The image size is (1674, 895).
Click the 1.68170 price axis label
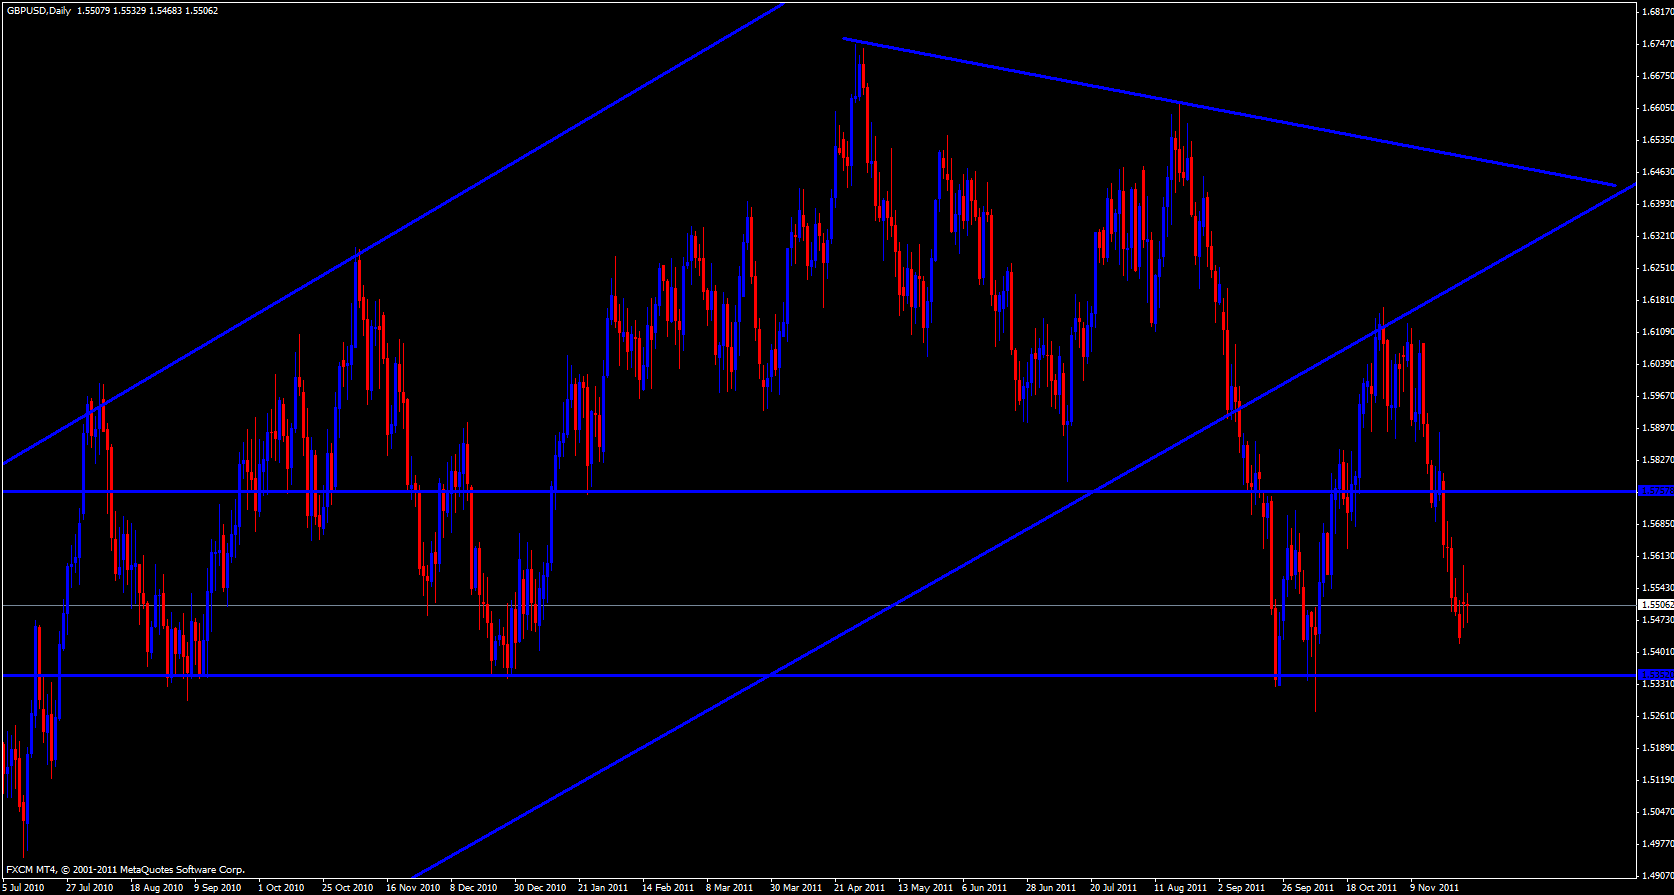pyautogui.click(x=1657, y=12)
